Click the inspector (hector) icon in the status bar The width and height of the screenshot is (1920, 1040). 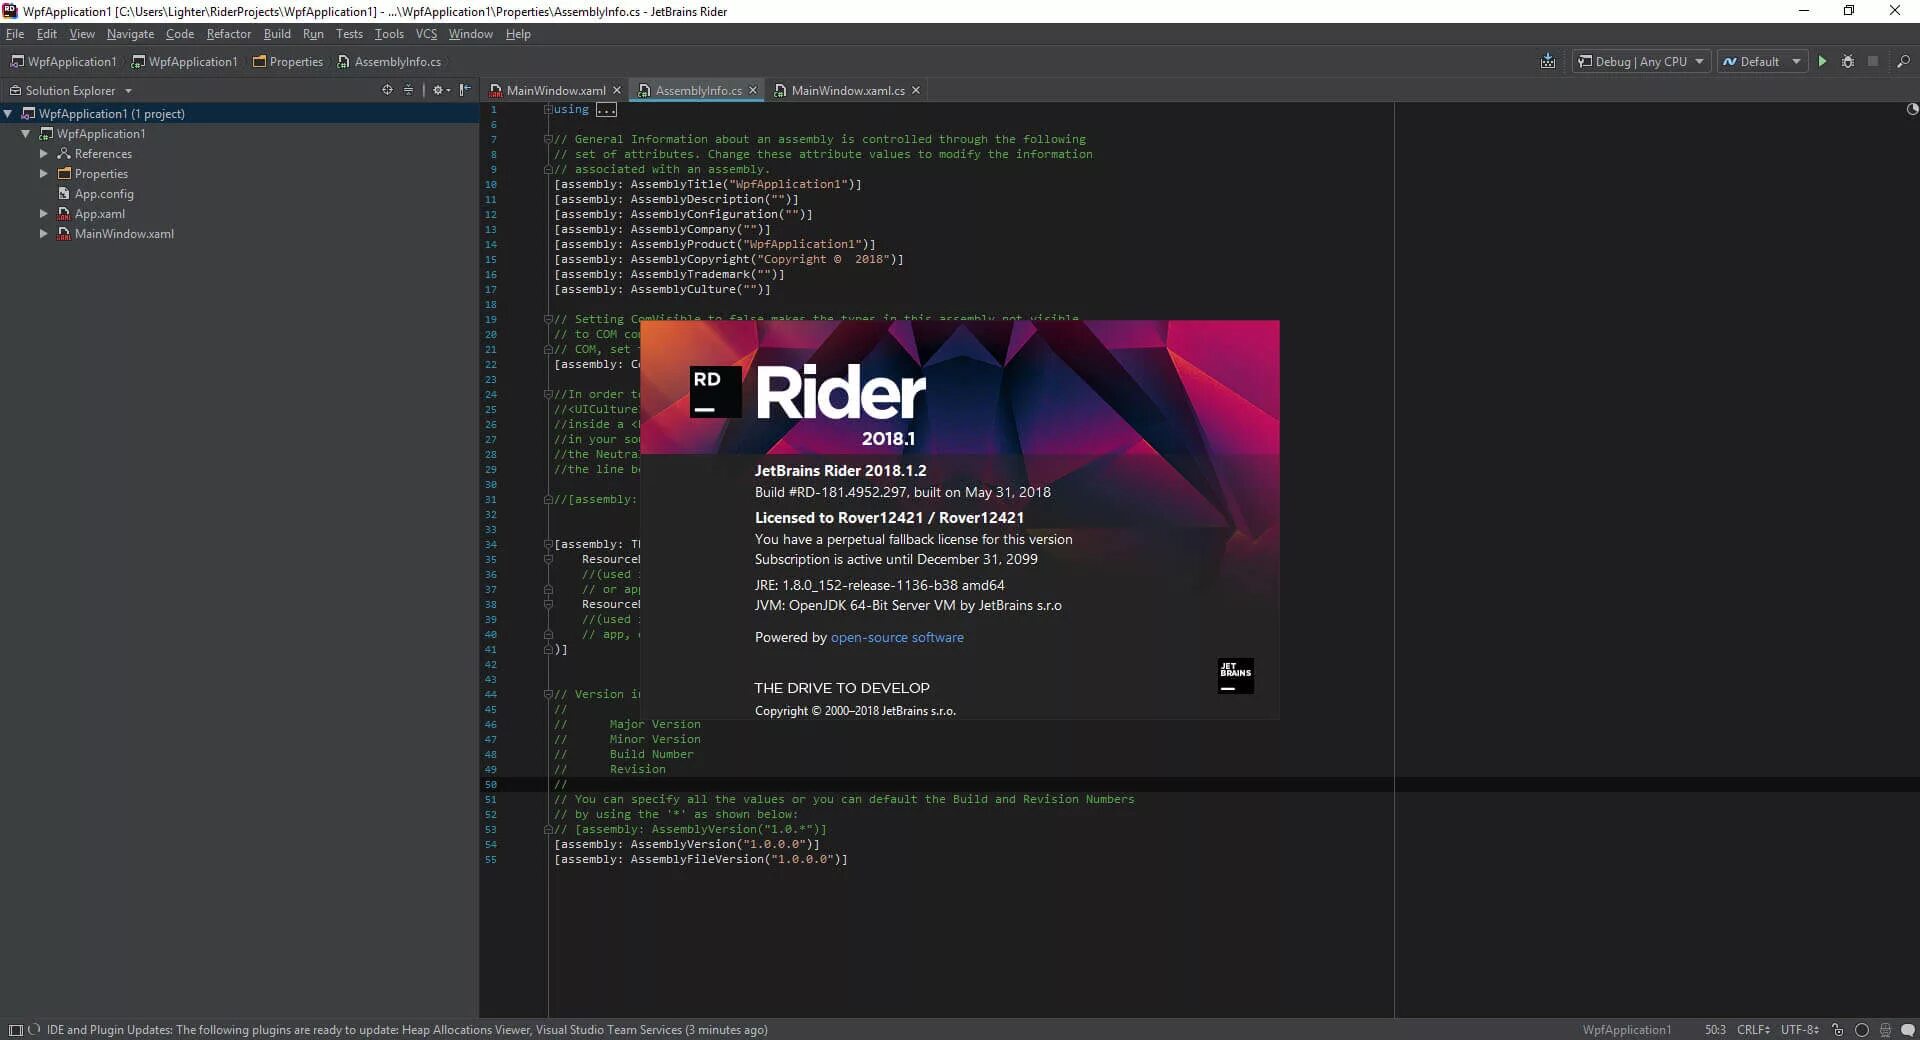(x=1885, y=1029)
